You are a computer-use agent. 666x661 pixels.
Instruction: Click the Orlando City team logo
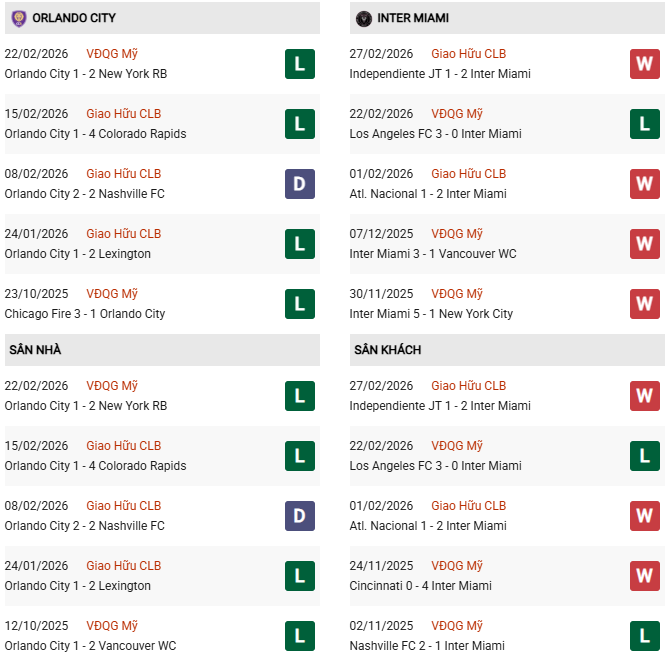click(x=18, y=18)
